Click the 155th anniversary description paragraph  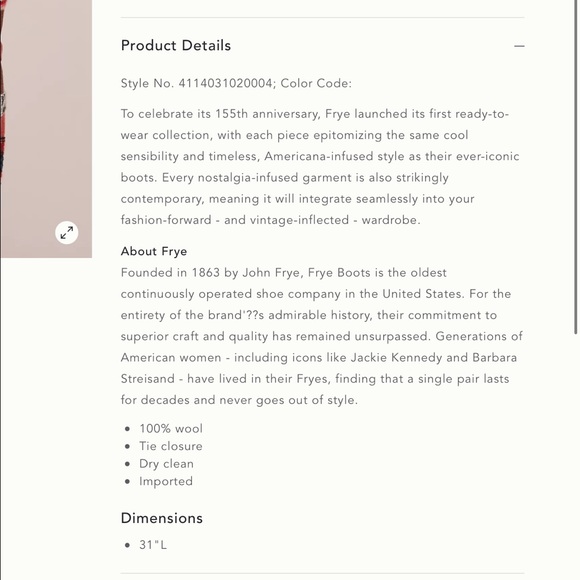[320, 167]
